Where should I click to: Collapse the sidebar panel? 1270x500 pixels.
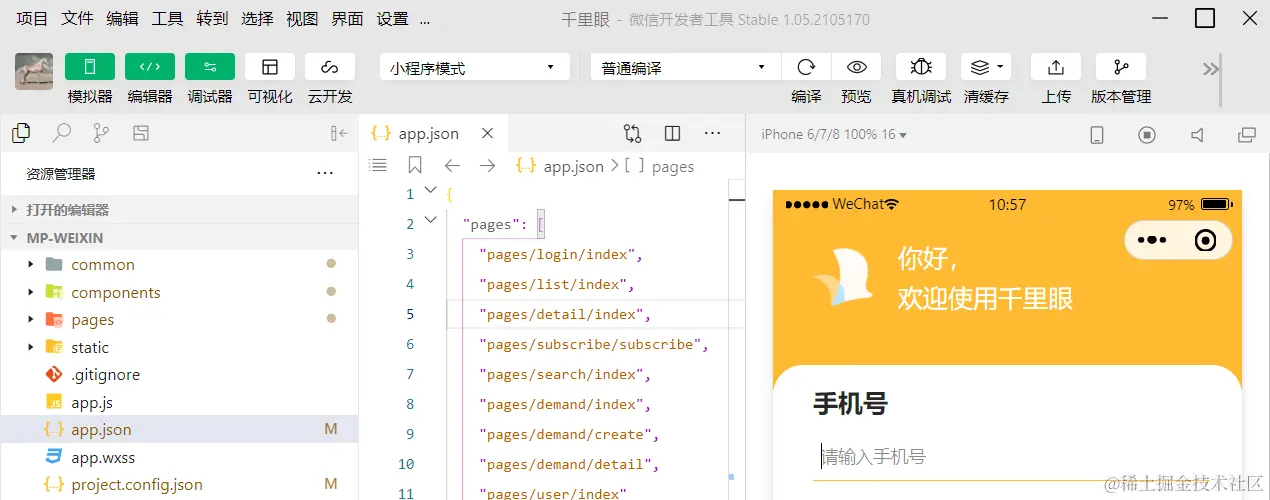[x=339, y=133]
